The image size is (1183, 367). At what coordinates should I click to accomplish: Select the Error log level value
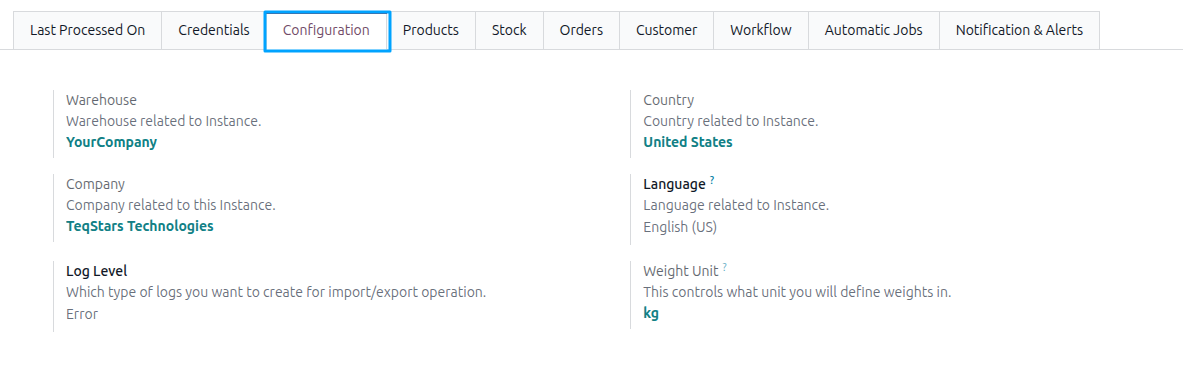(82, 314)
